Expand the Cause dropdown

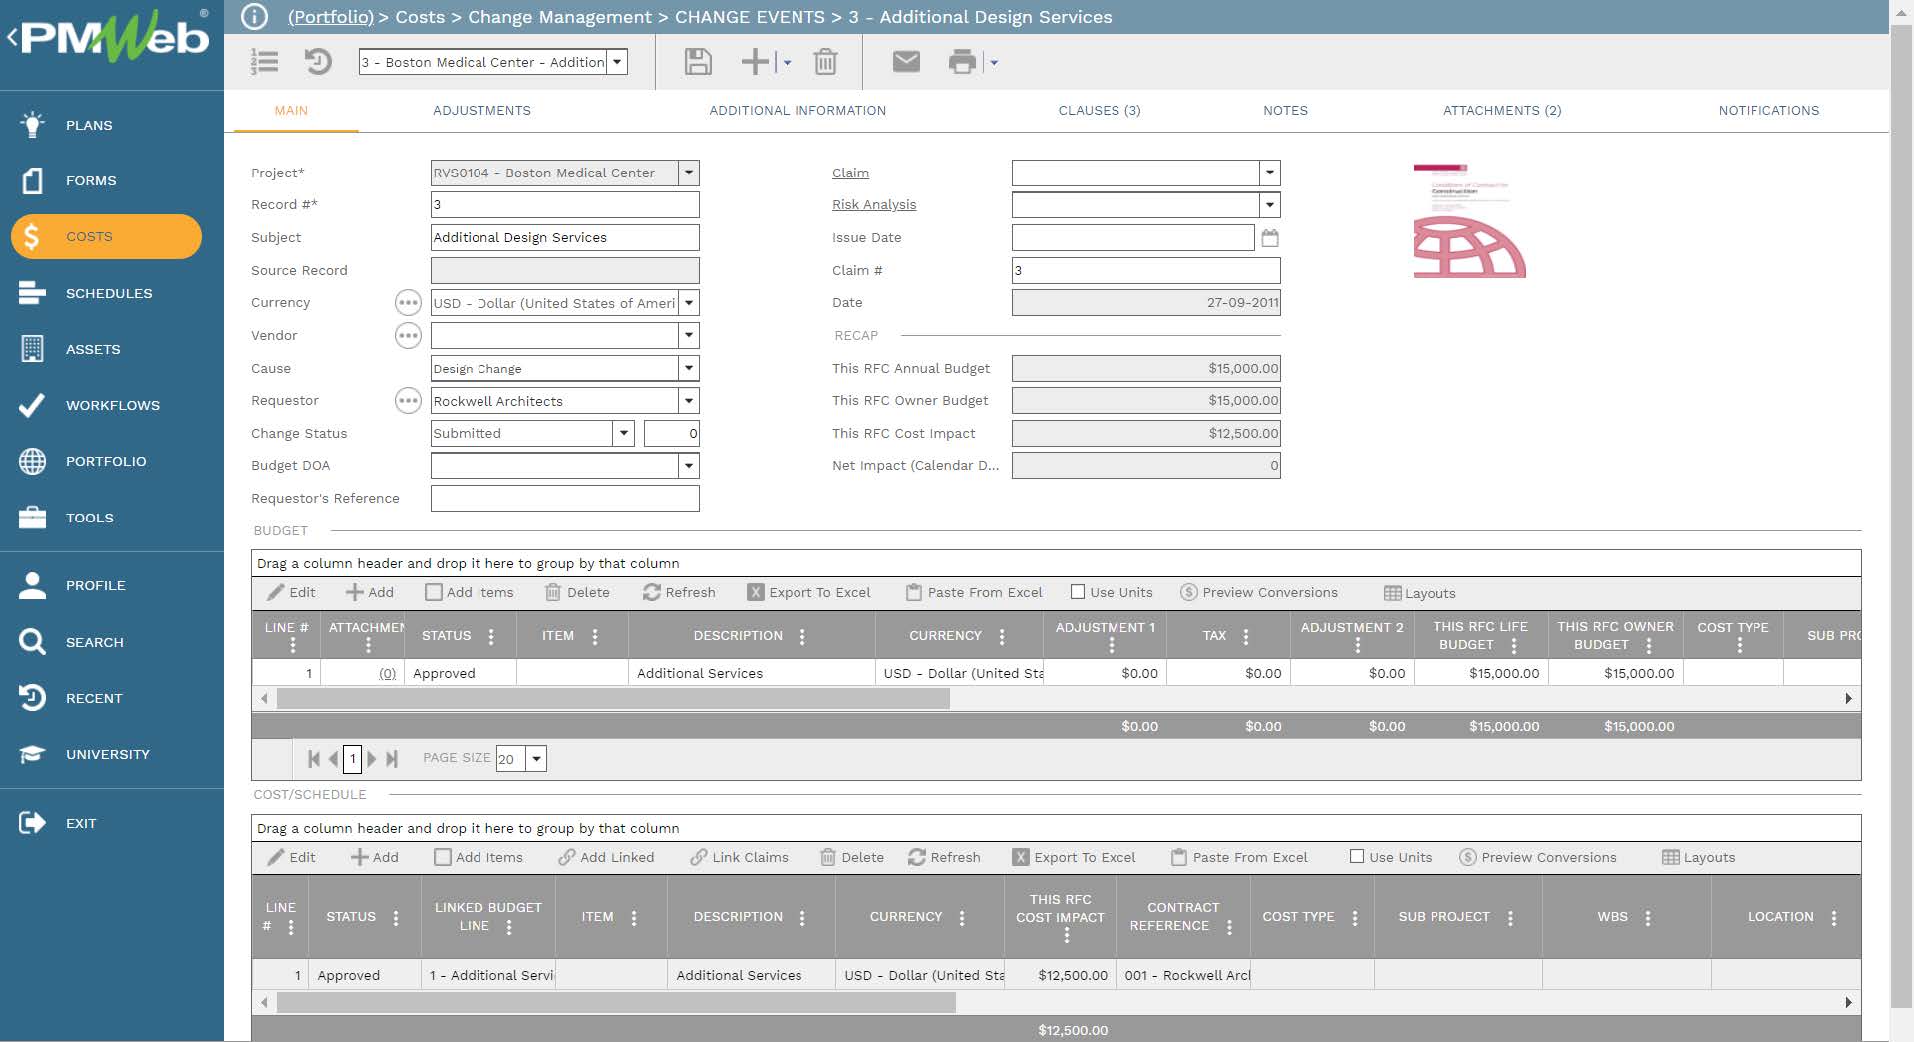pyautogui.click(x=688, y=368)
